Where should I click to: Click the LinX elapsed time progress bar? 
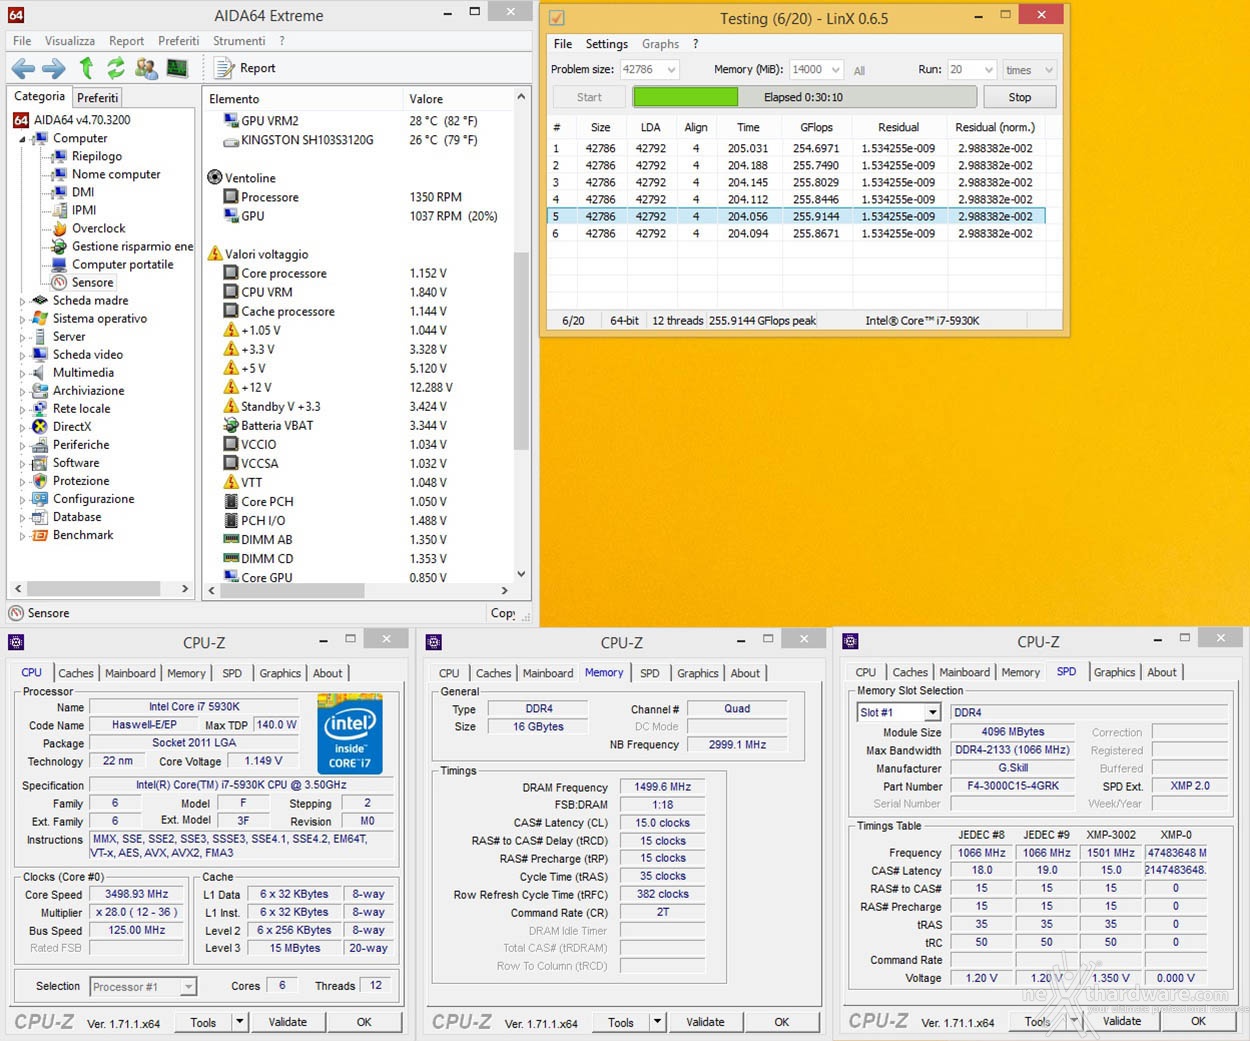(804, 97)
